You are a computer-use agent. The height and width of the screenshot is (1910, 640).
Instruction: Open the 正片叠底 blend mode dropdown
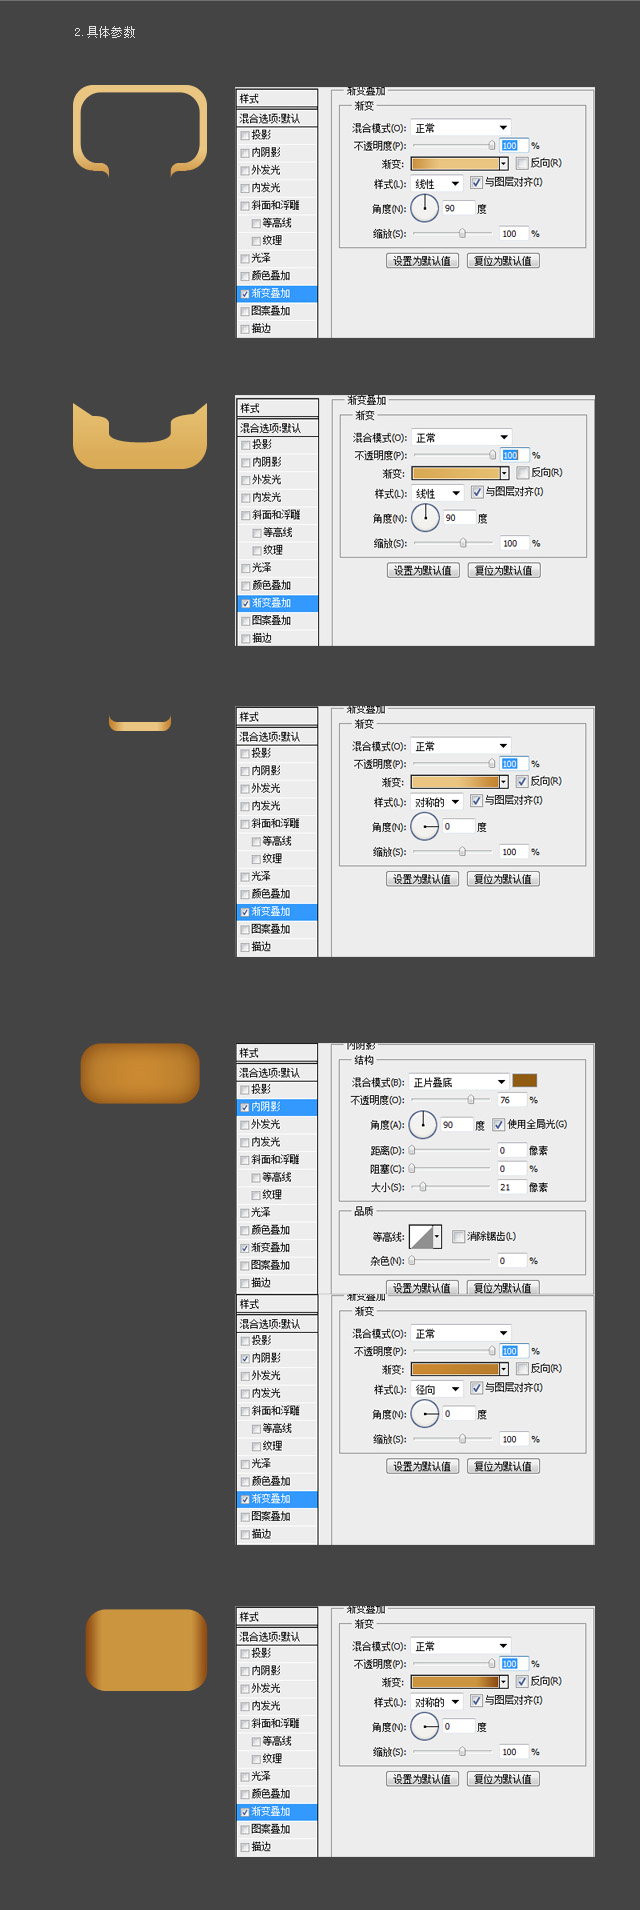[x=460, y=1082]
